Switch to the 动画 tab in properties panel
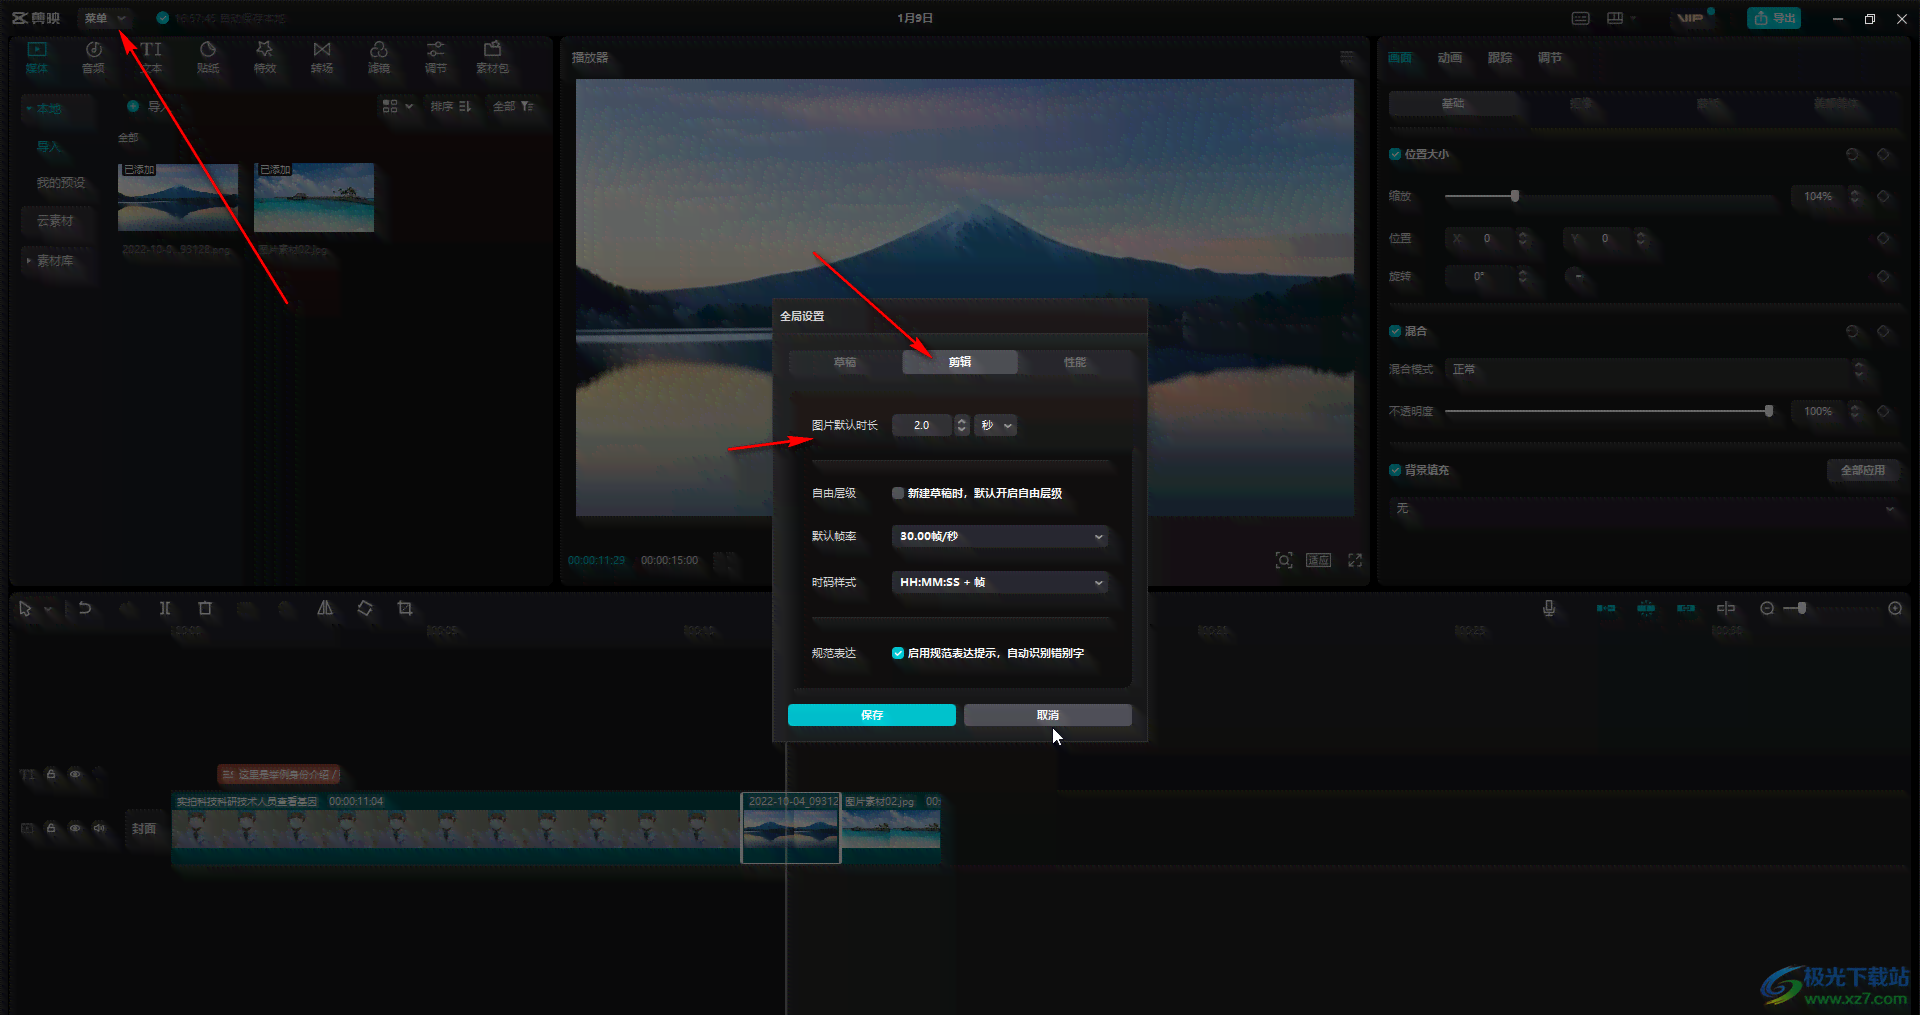The height and width of the screenshot is (1015, 1920). tap(1450, 58)
